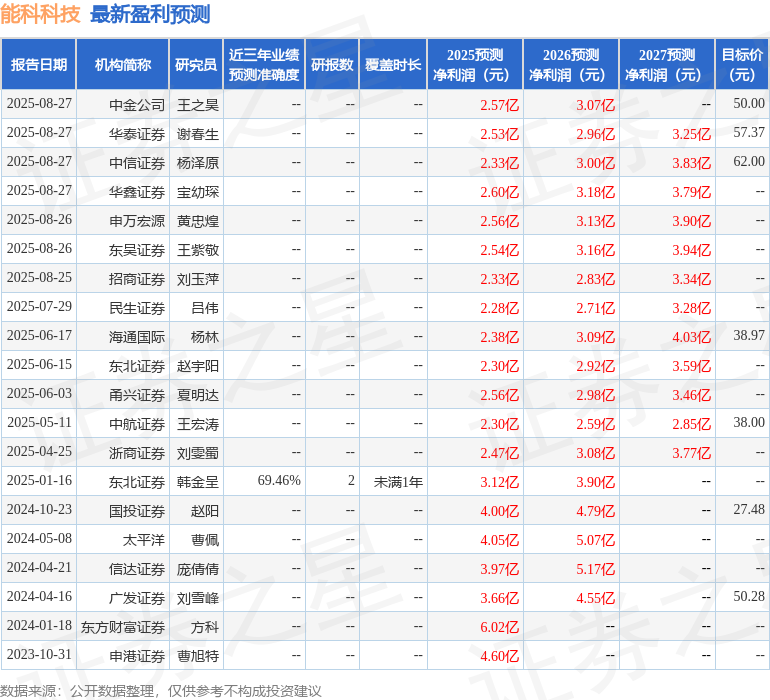
Task: Click the date 2023-10-31
Action: click(39, 654)
